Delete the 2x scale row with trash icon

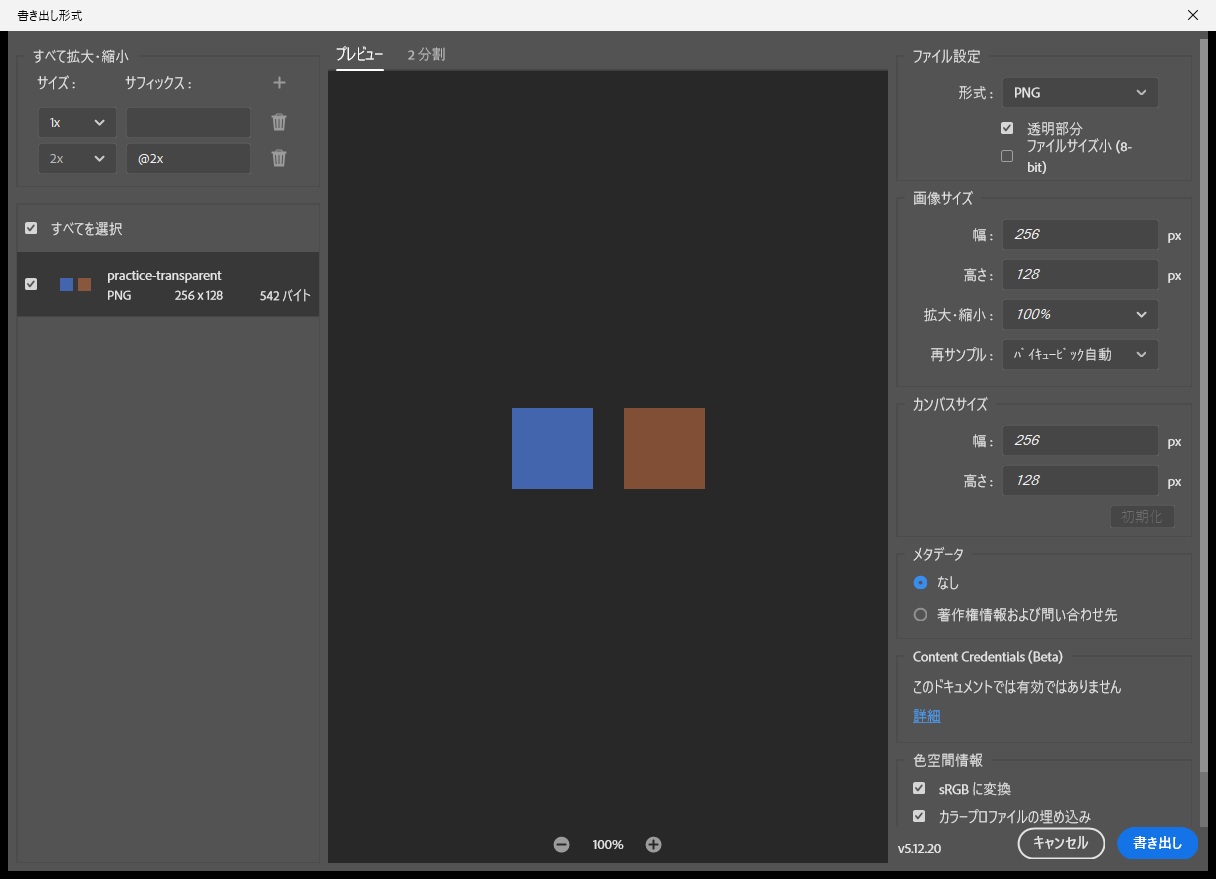pos(279,158)
